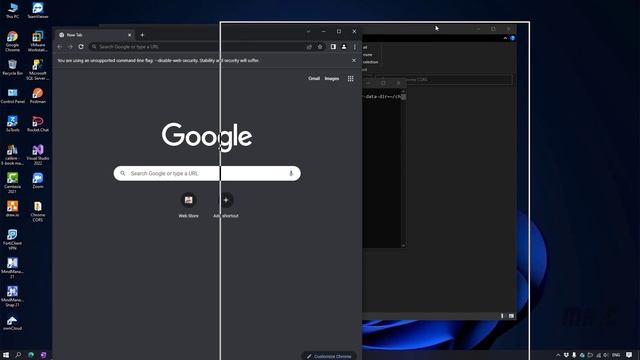Image resolution: width=640 pixels, height=360 pixels.
Task: Open the Recycle Bin
Action: click(12, 67)
